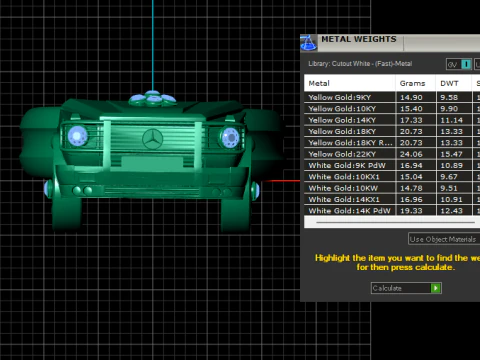Click the 14.90 grams value
The height and width of the screenshot is (360, 480).
pos(411,98)
